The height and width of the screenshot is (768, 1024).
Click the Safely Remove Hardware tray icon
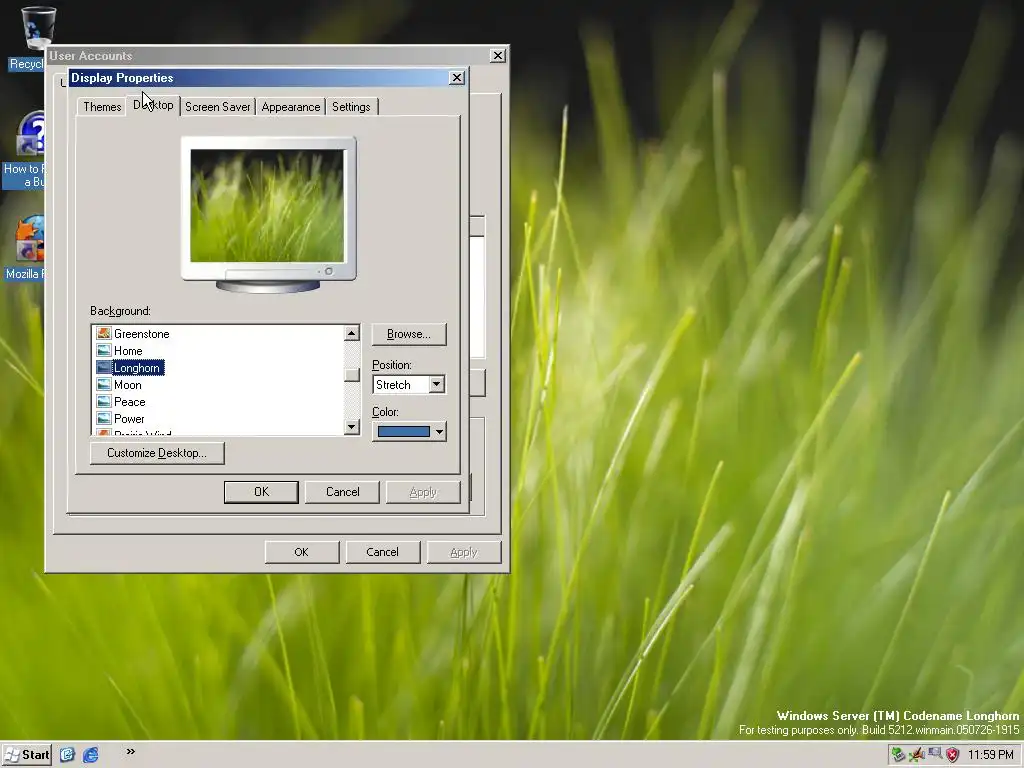click(x=899, y=755)
